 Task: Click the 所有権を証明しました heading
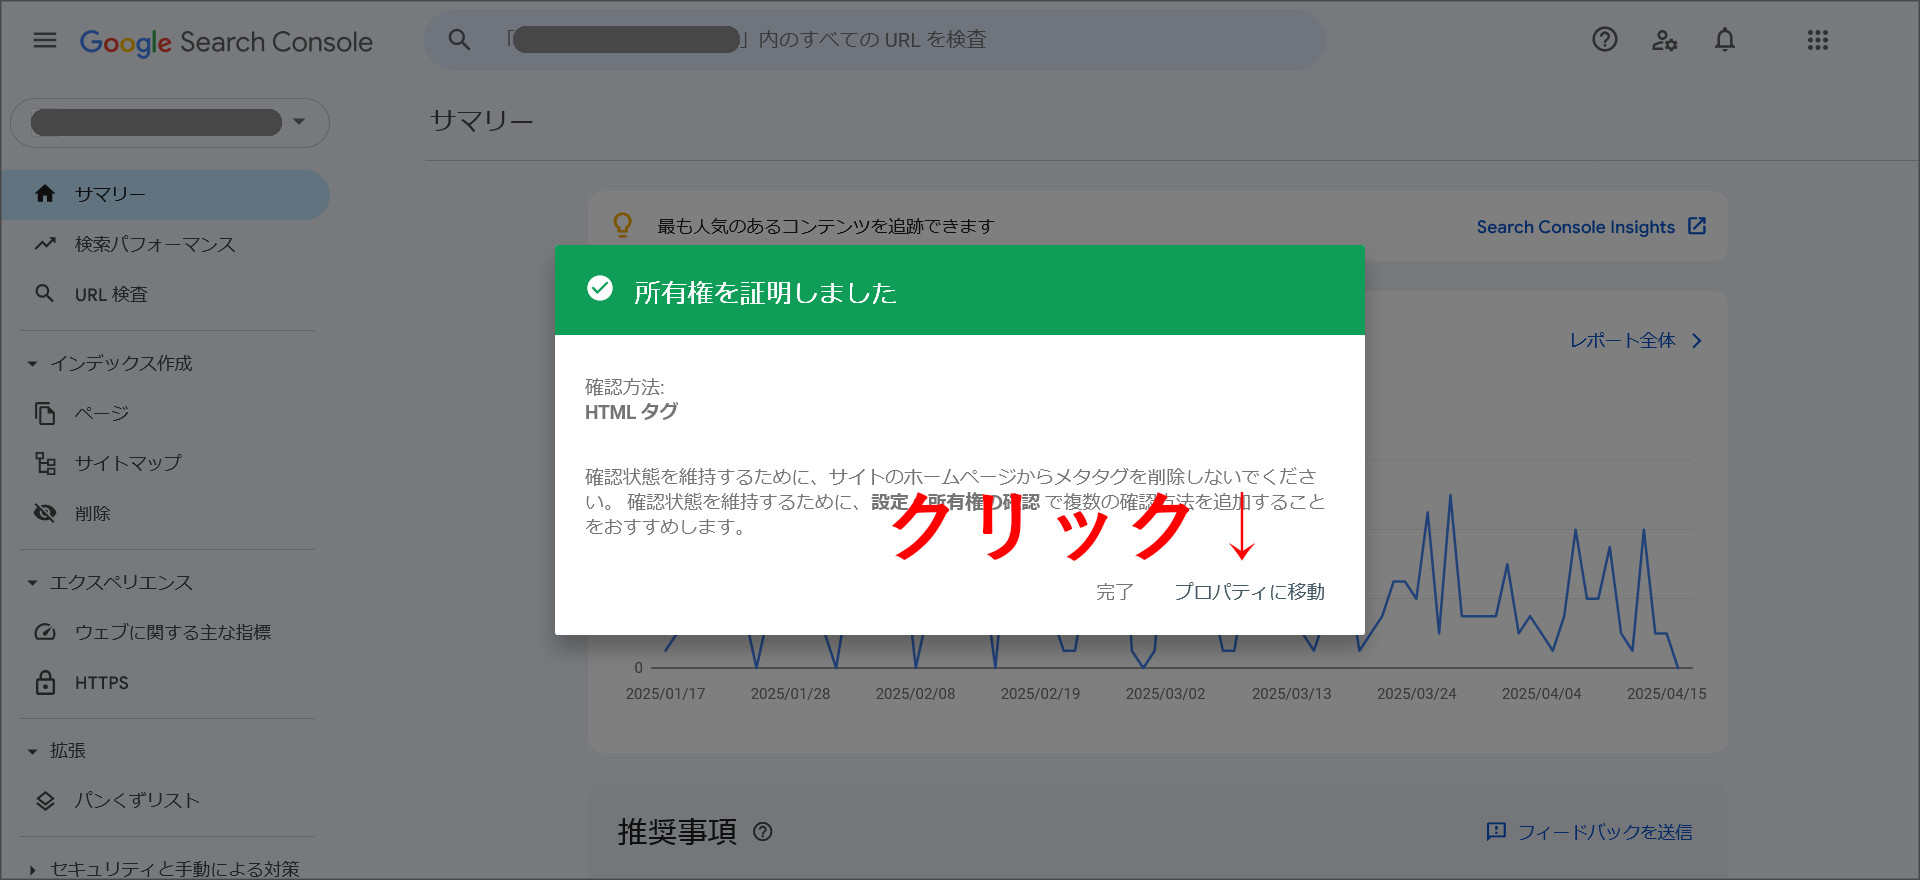point(765,293)
